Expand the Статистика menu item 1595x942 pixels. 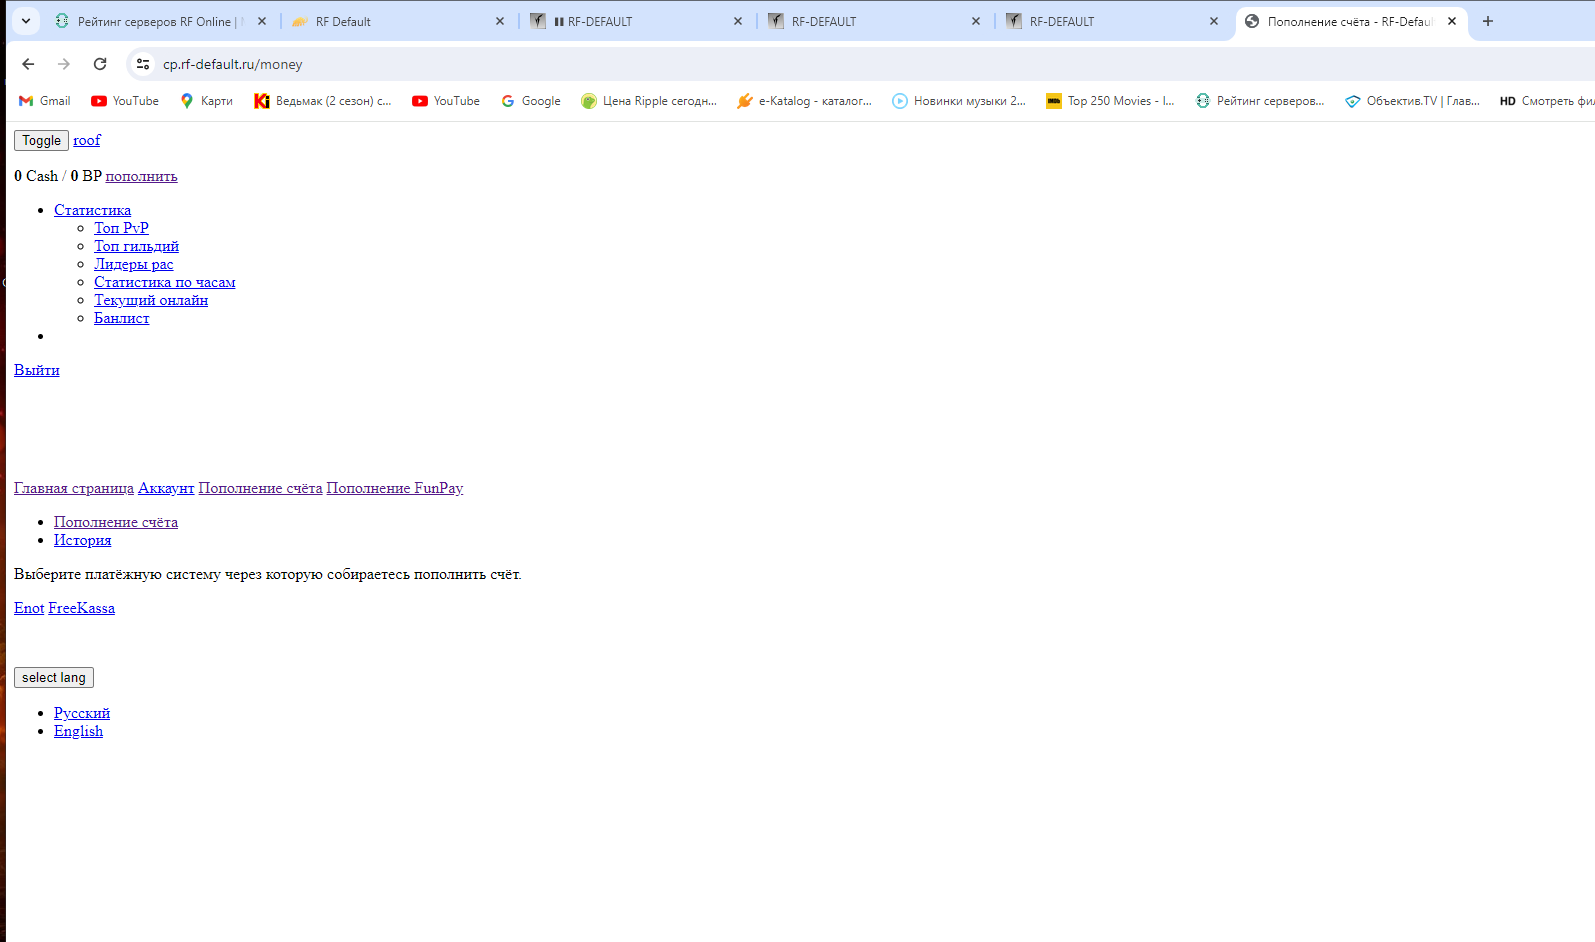coord(92,210)
